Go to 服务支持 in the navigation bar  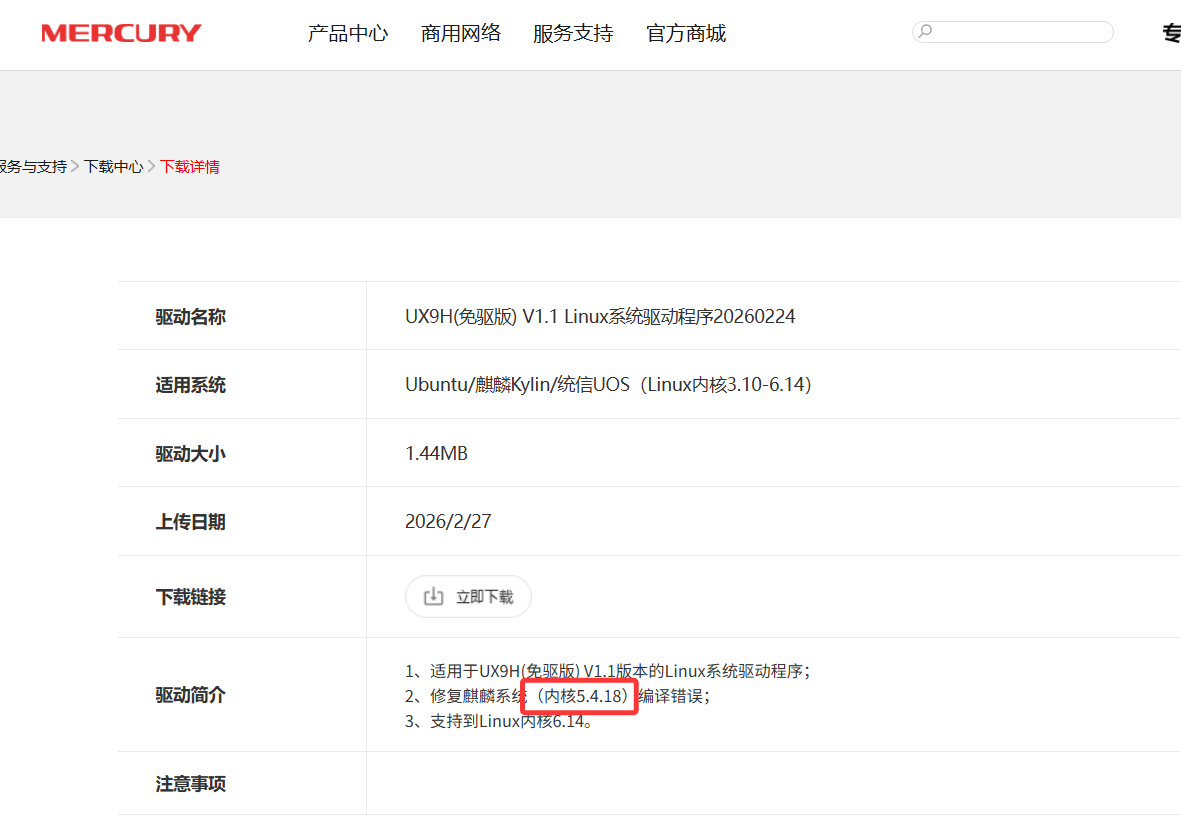572,34
